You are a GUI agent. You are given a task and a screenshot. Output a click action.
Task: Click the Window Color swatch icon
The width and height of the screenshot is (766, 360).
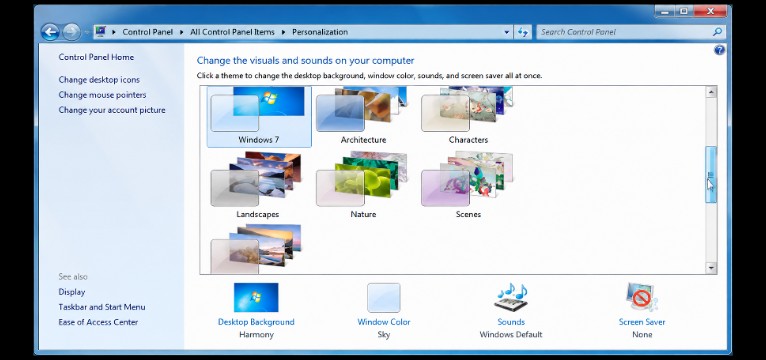click(383, 297)
